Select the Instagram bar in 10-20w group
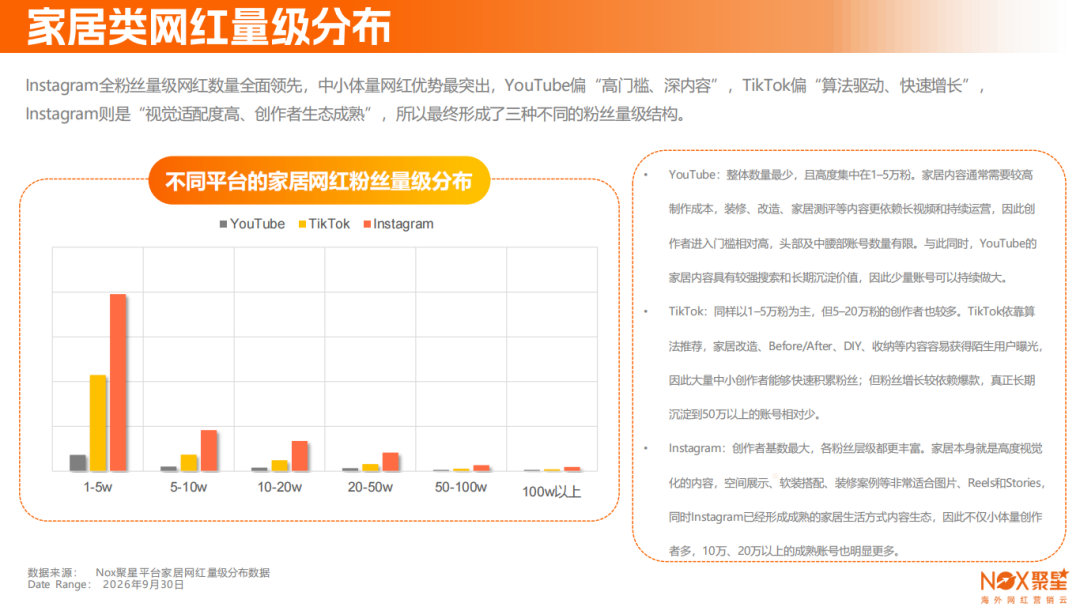The image size is (1080, 607). click(x=300, y=455)
